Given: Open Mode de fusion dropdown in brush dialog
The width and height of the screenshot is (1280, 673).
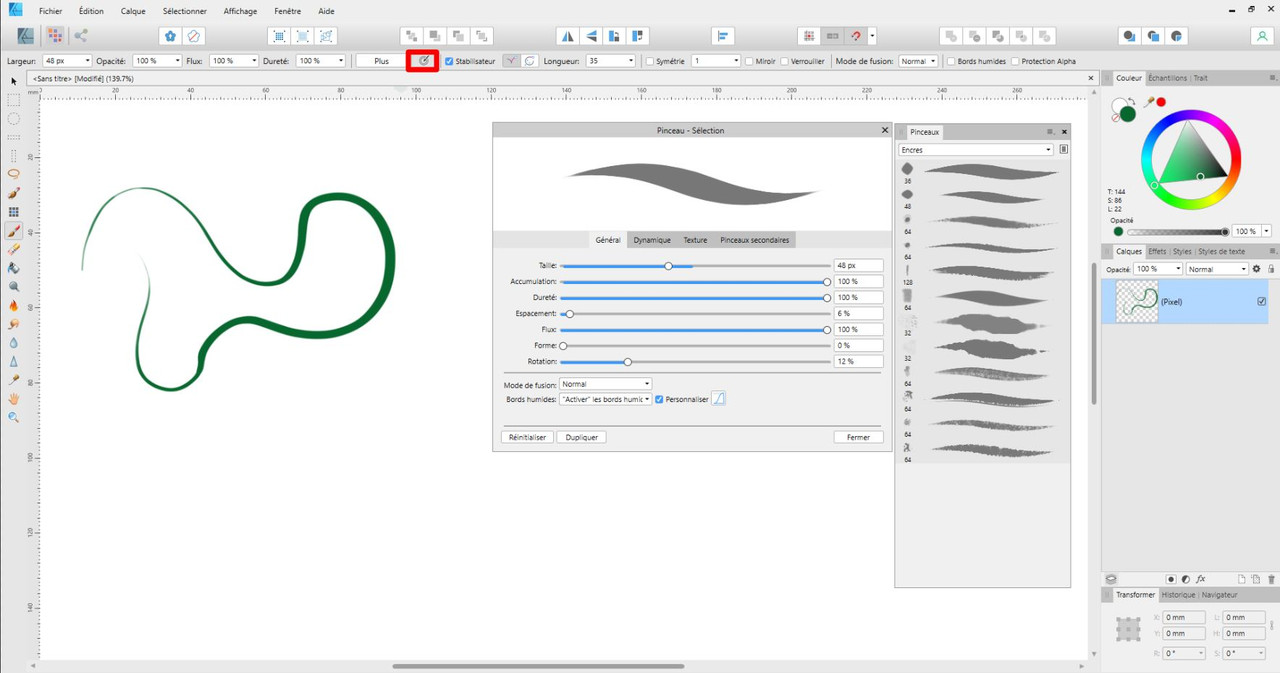Looking at the screenshot, I should 605,384.
